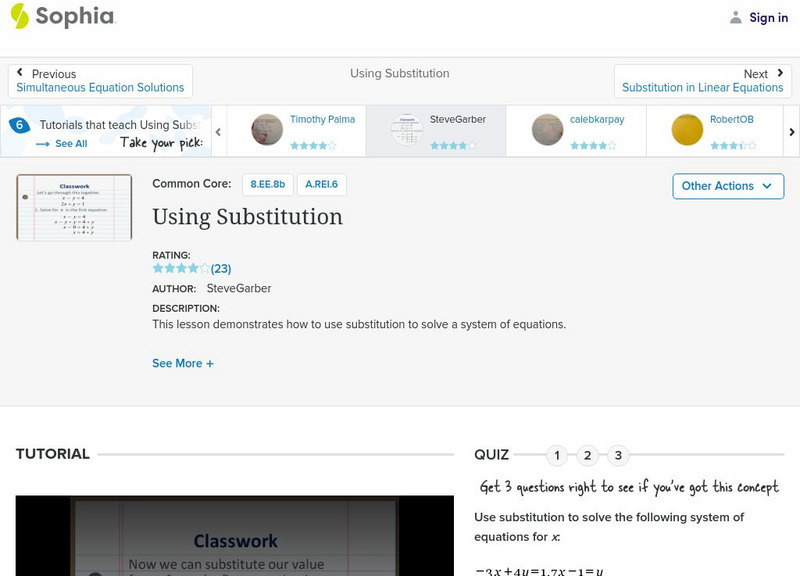Open calebkarpay's tutorial avatar
Screen dimensions: 800x576
tap(546, 127)
